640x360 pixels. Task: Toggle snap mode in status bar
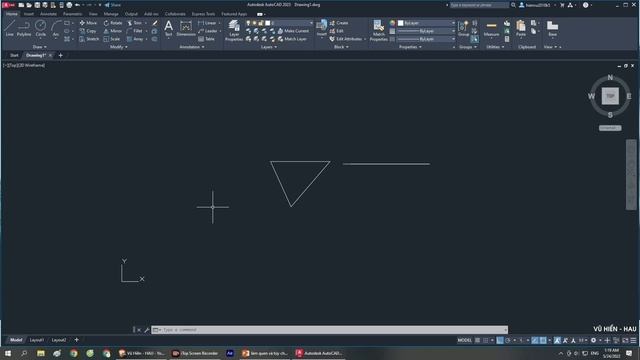[485, 340]
